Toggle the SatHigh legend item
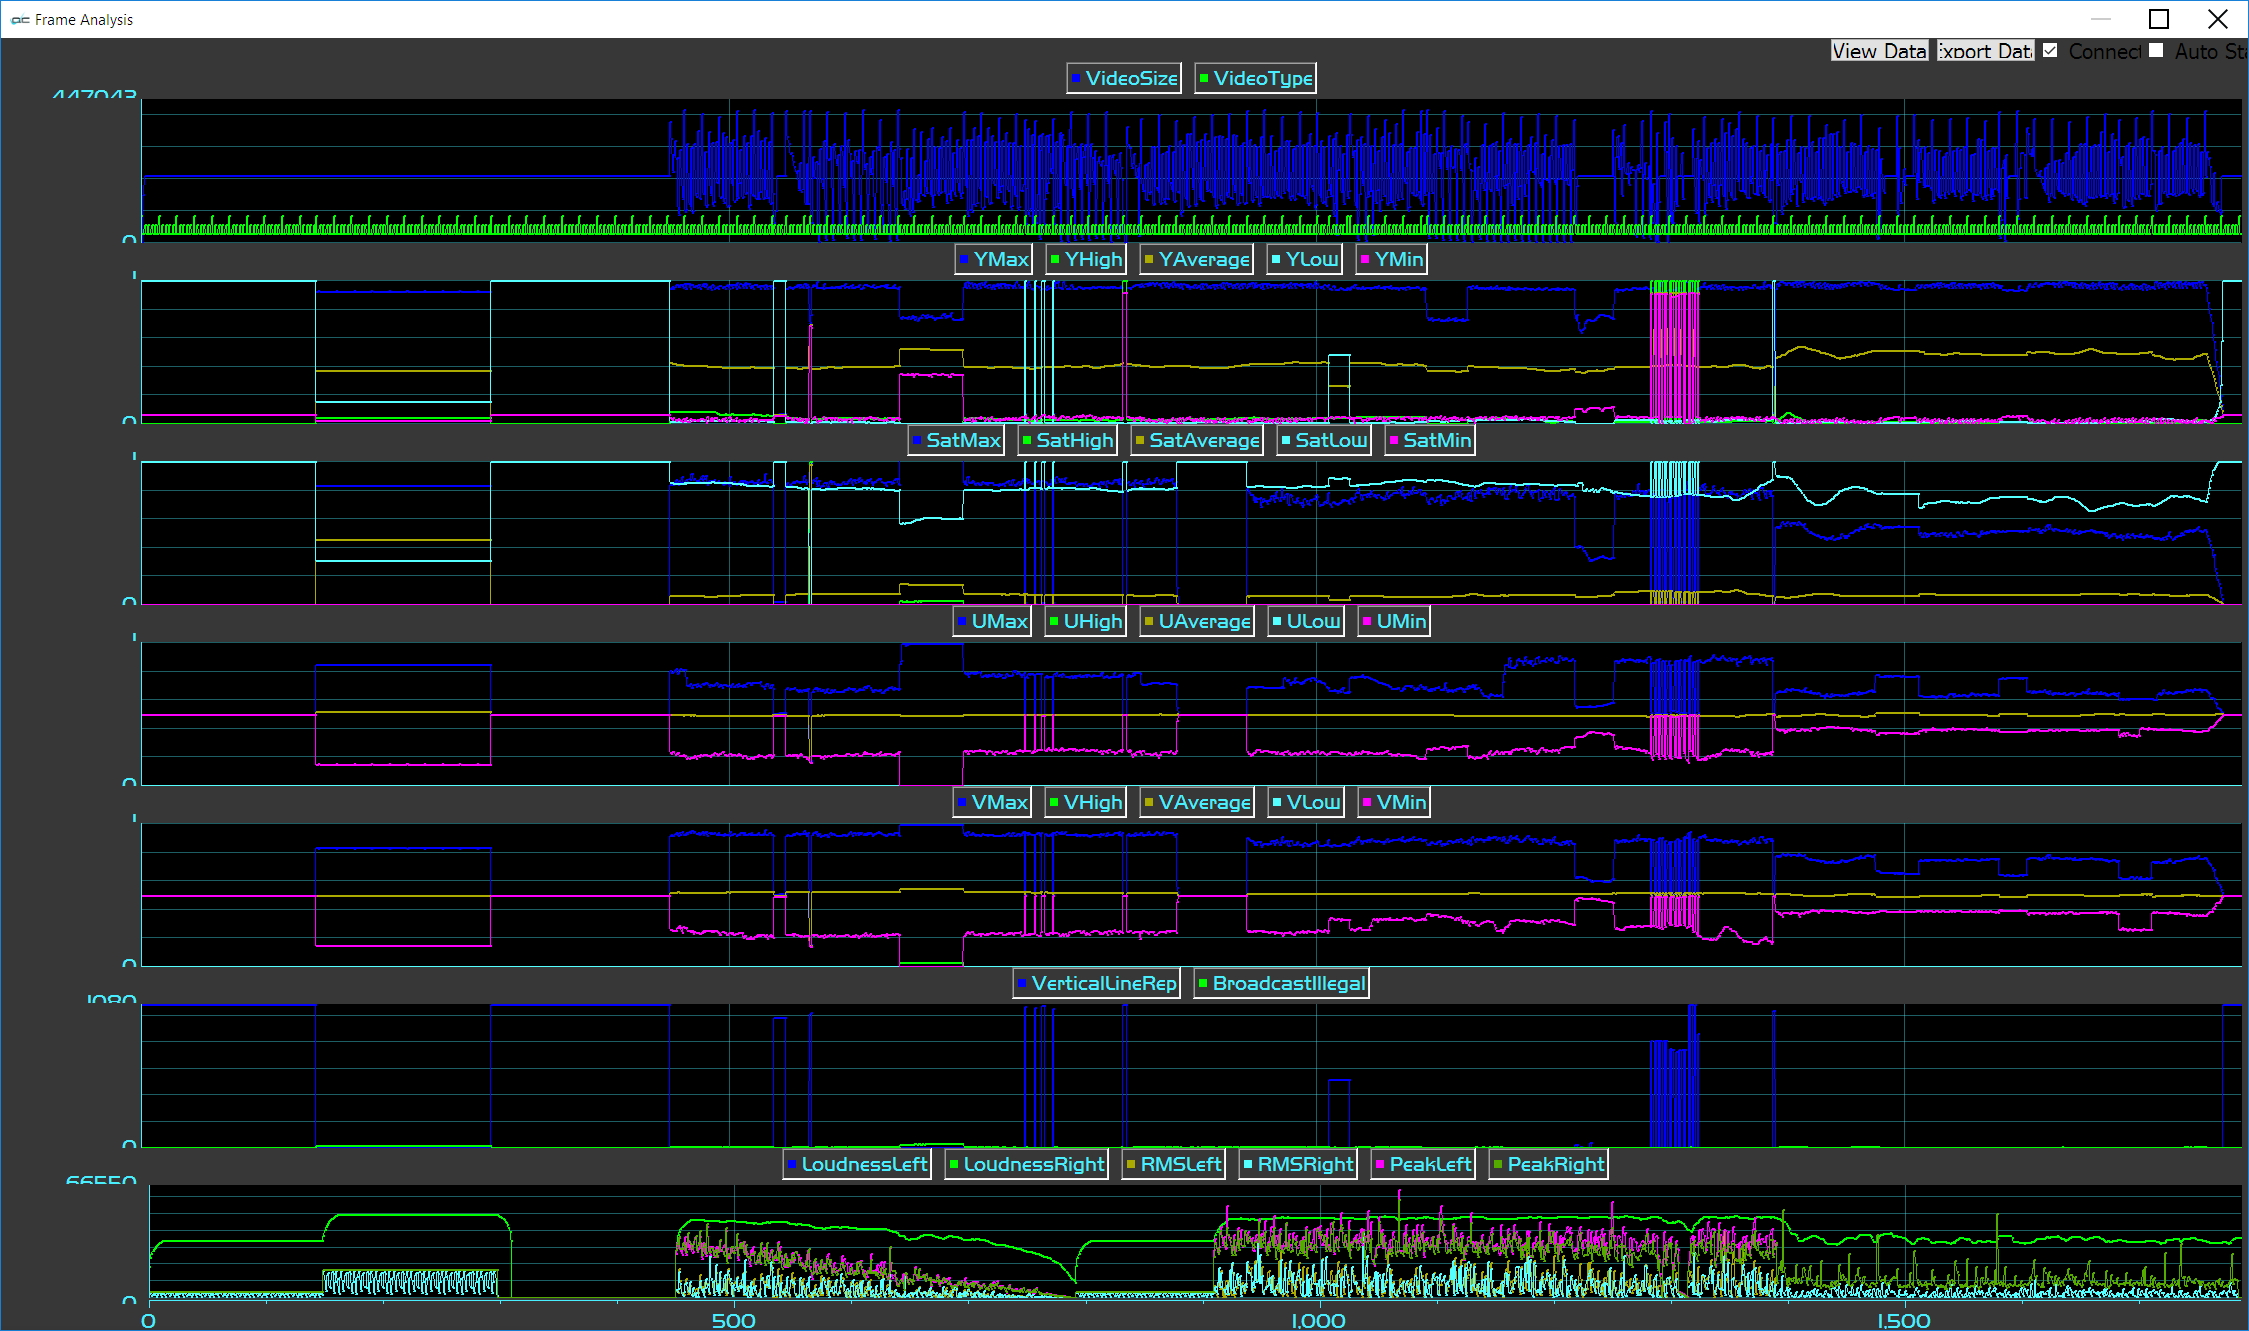 coord(1067,440)
